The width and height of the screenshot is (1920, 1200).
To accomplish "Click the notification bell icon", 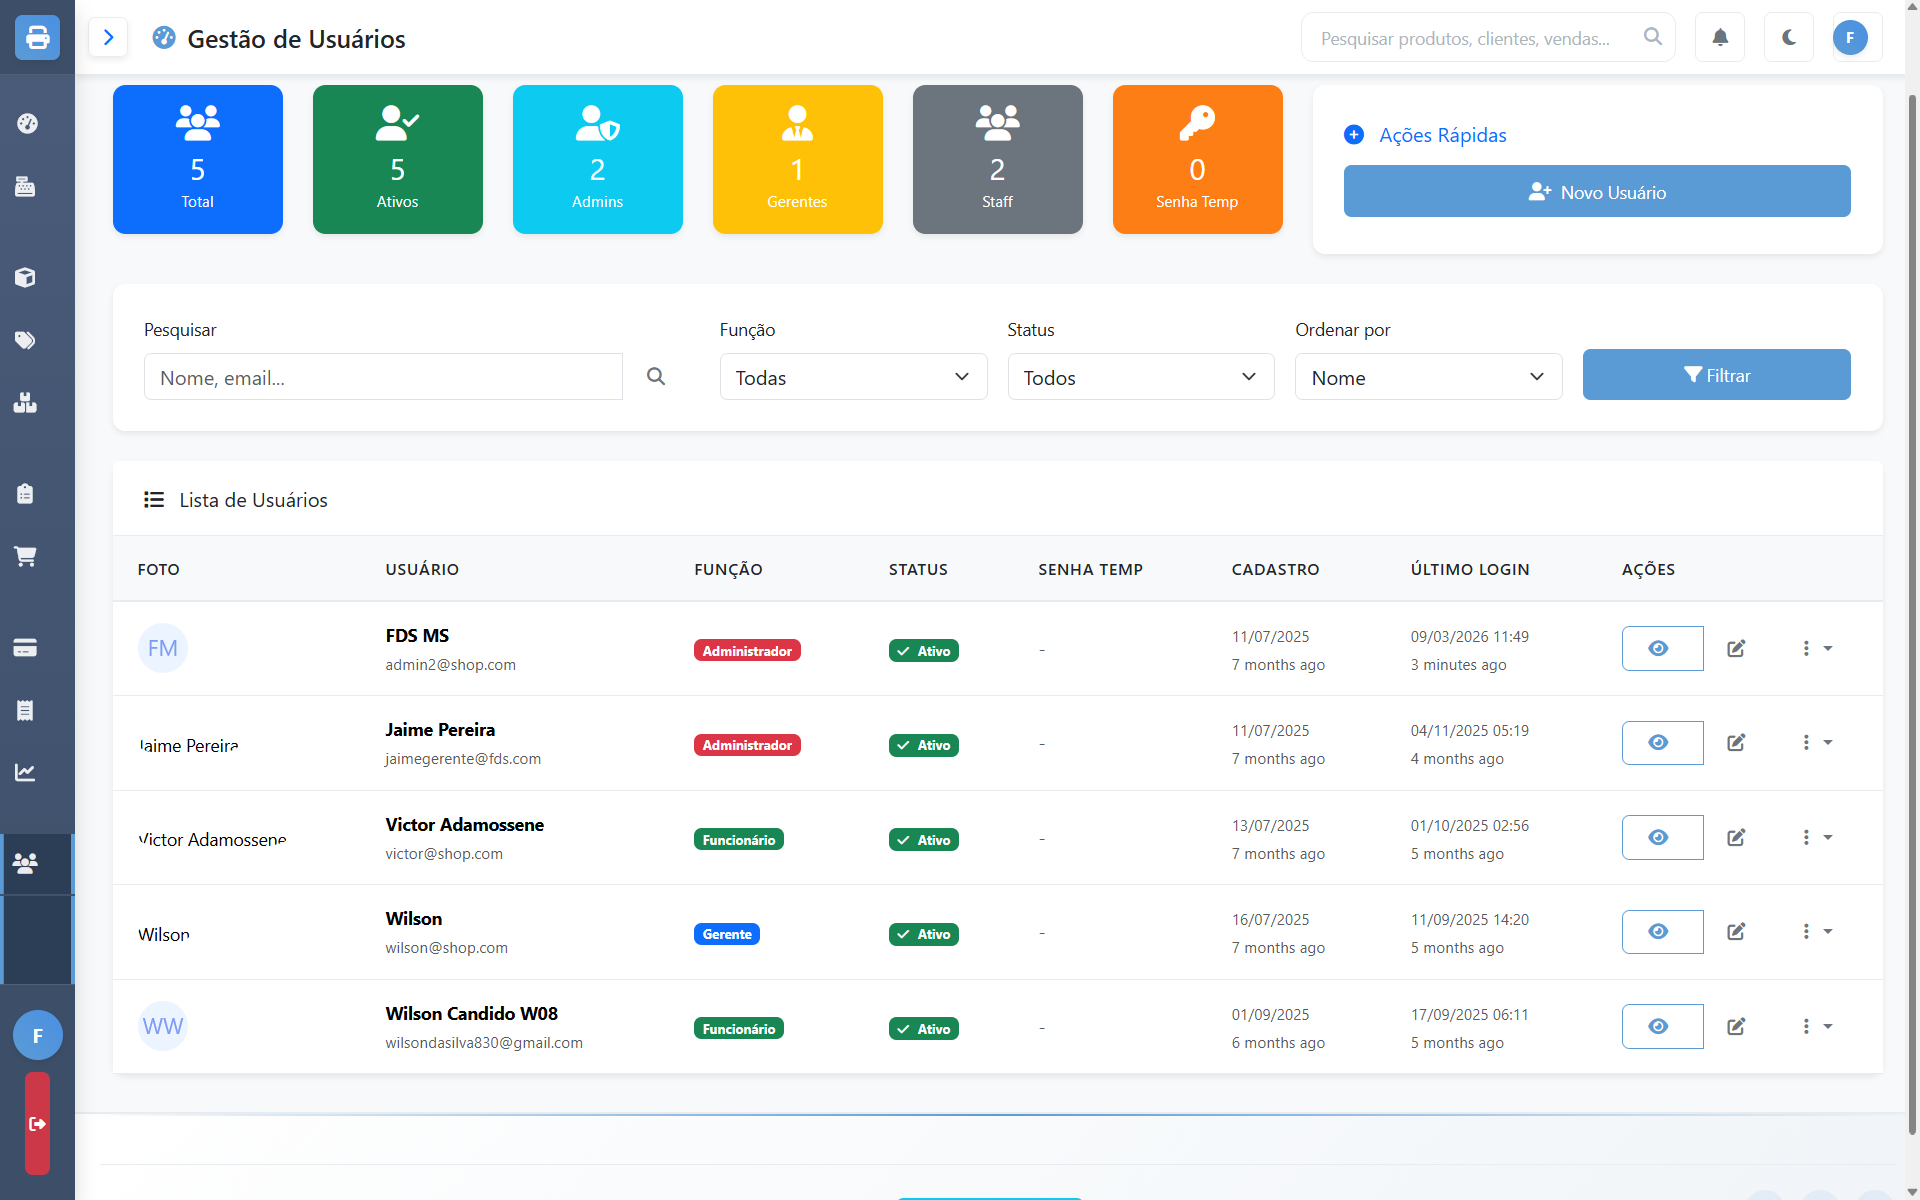I will 1719,37.
